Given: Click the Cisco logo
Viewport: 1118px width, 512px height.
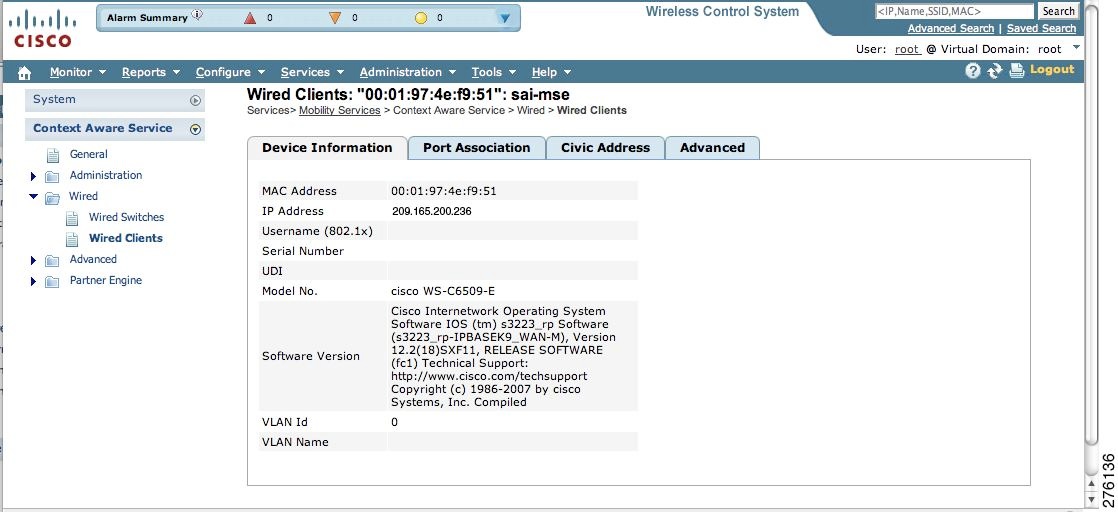Looking at the screenshot, I should (43, 28).
